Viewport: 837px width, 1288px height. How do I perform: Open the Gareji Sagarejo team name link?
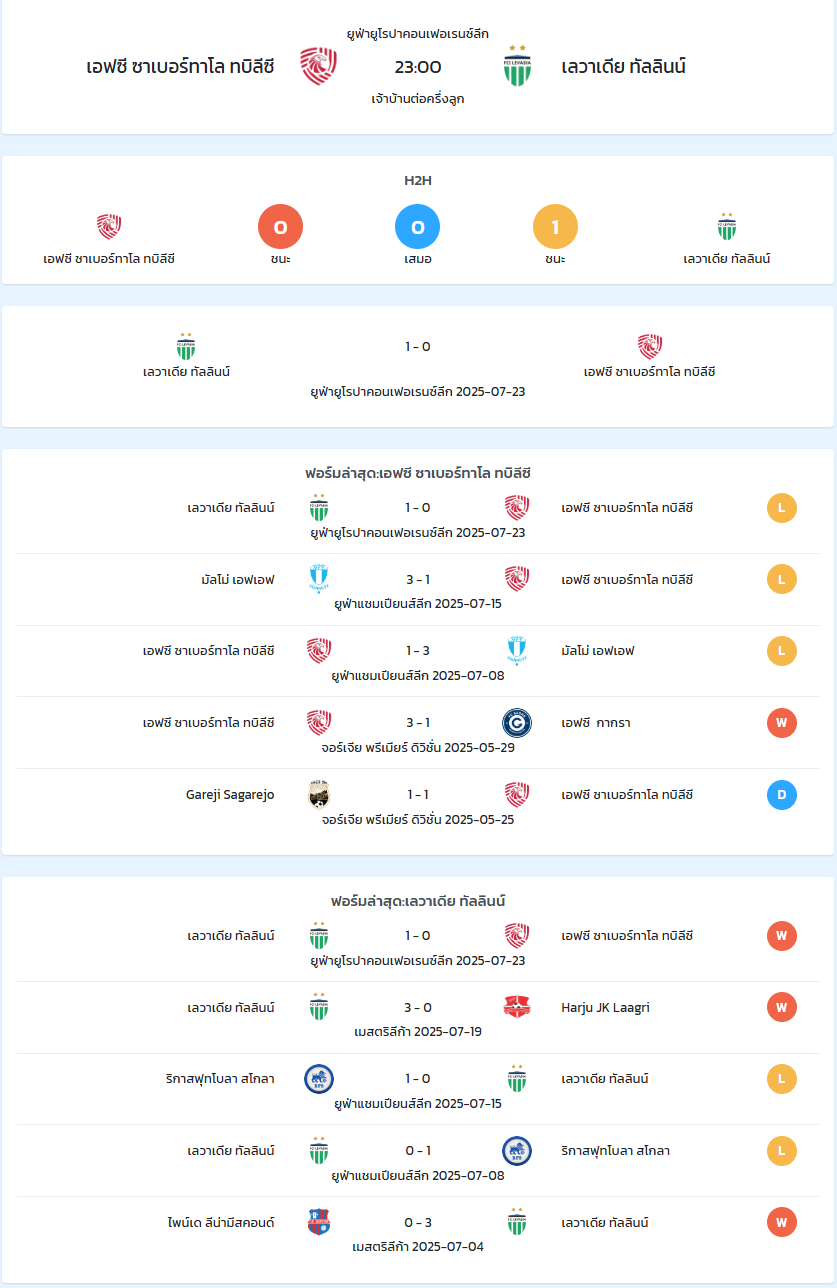pyautogui.click(x=230, y=795)
